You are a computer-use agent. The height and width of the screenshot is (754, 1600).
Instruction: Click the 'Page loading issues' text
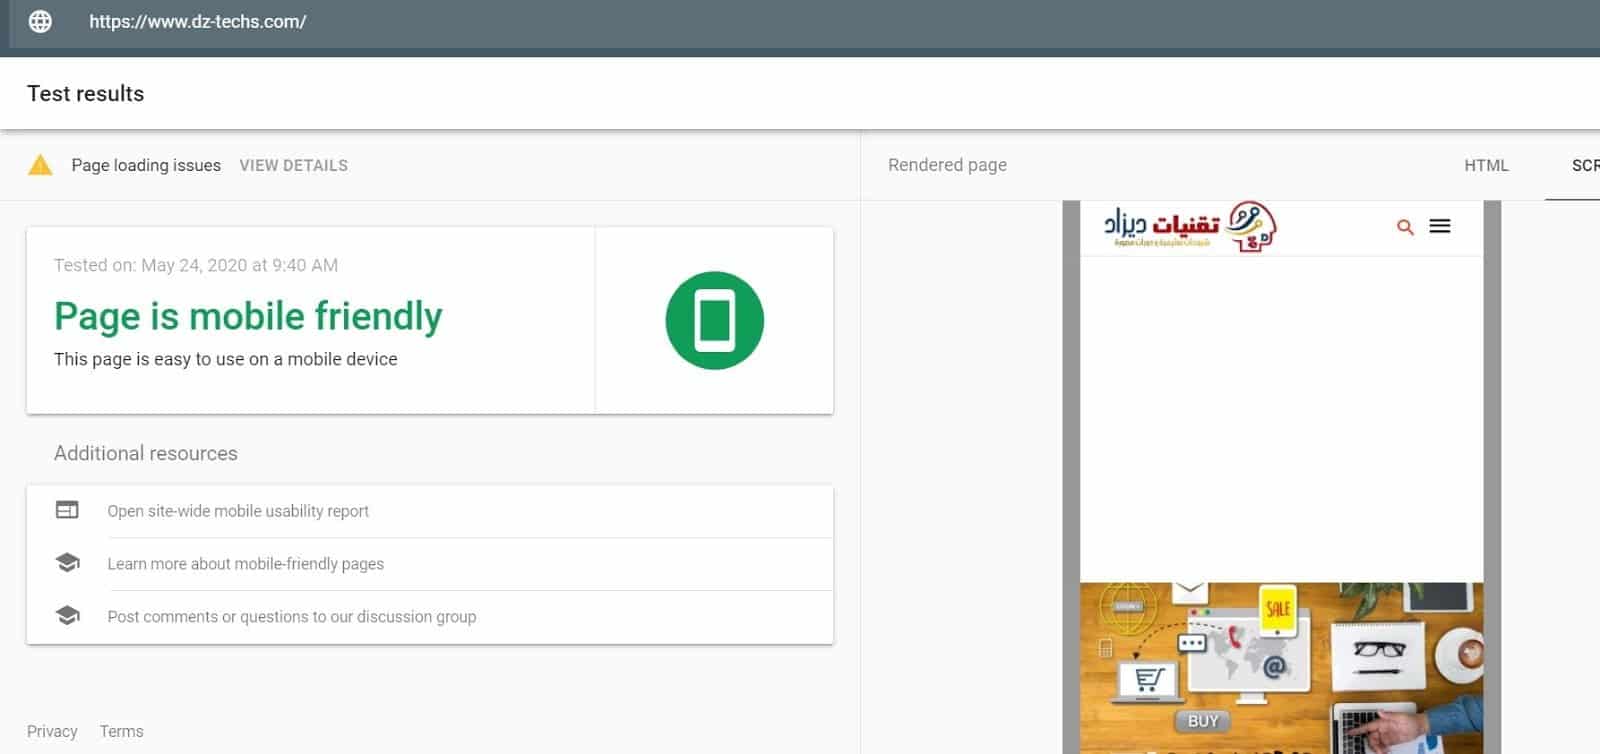point(146,166)
